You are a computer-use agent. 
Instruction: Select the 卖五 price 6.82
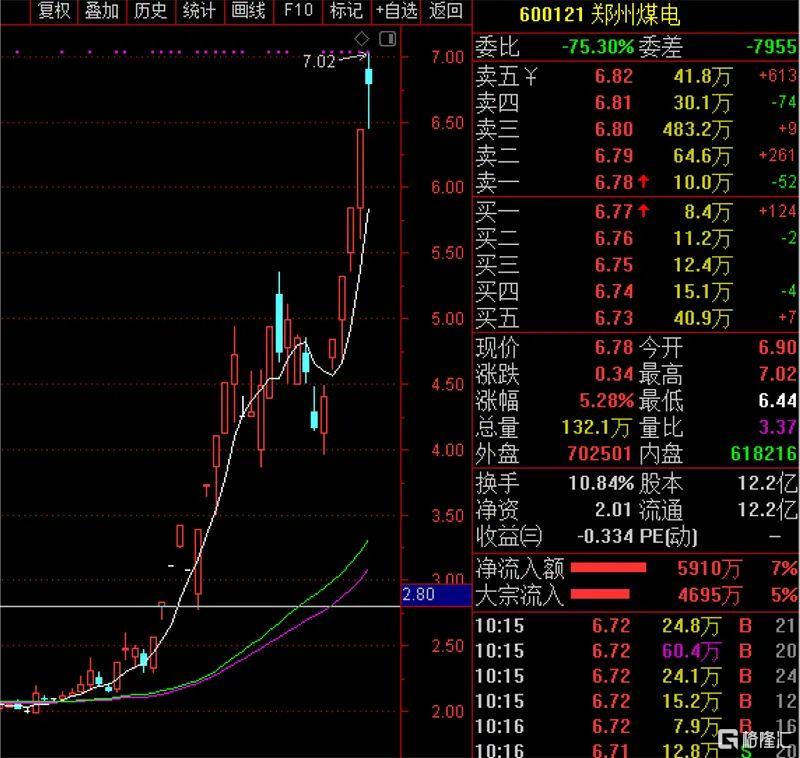click(614, 77)
